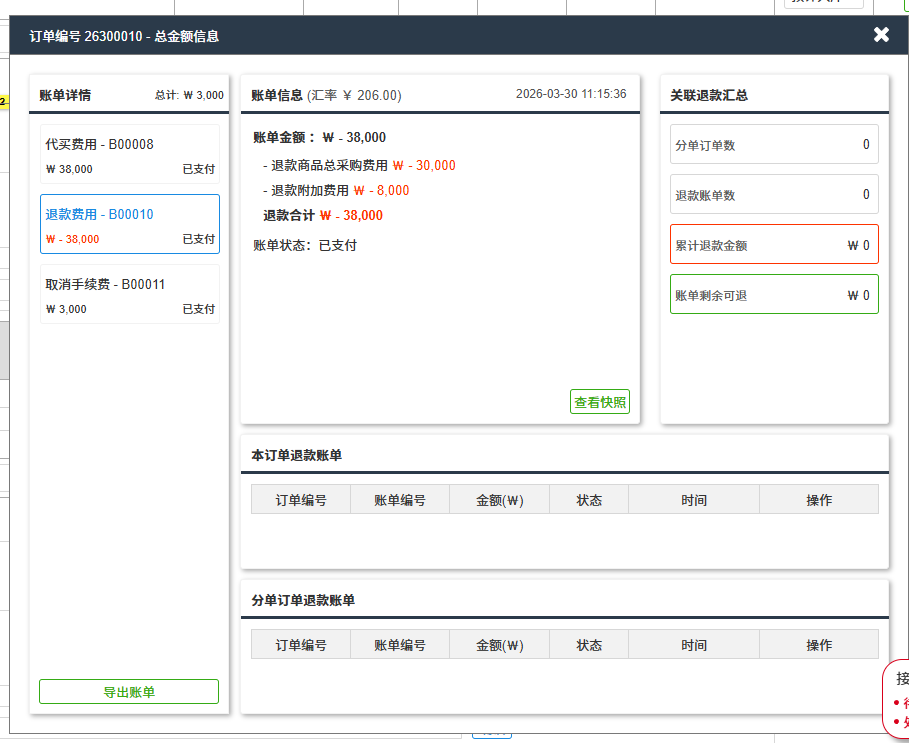The height and width of the screenshot is (743, 909).
Task: Click the 退款账单数 summary box
Action: 774,195
